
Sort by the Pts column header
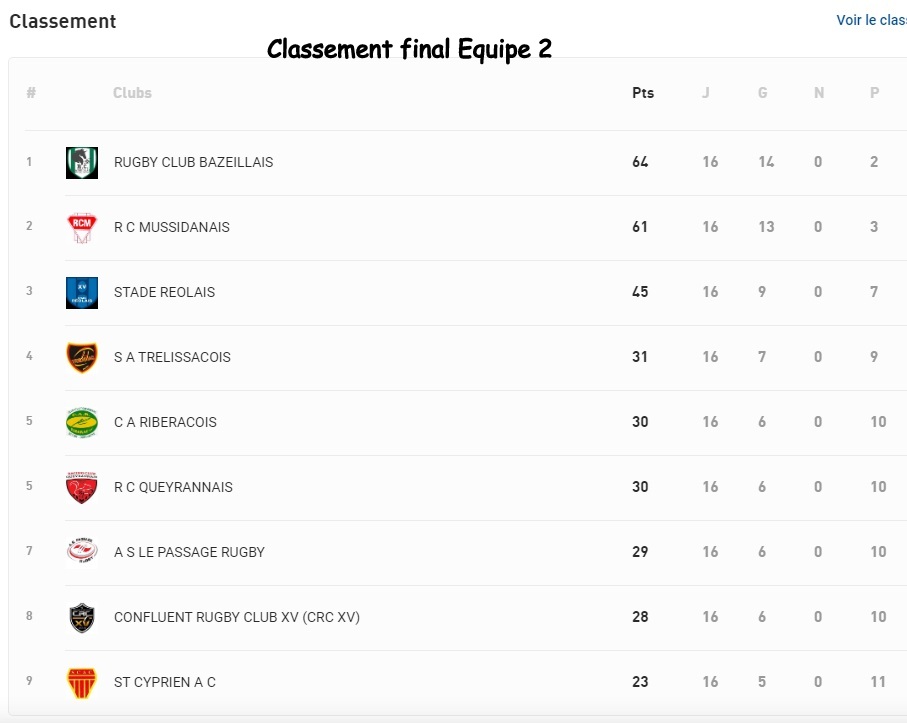tap(643, 93)
